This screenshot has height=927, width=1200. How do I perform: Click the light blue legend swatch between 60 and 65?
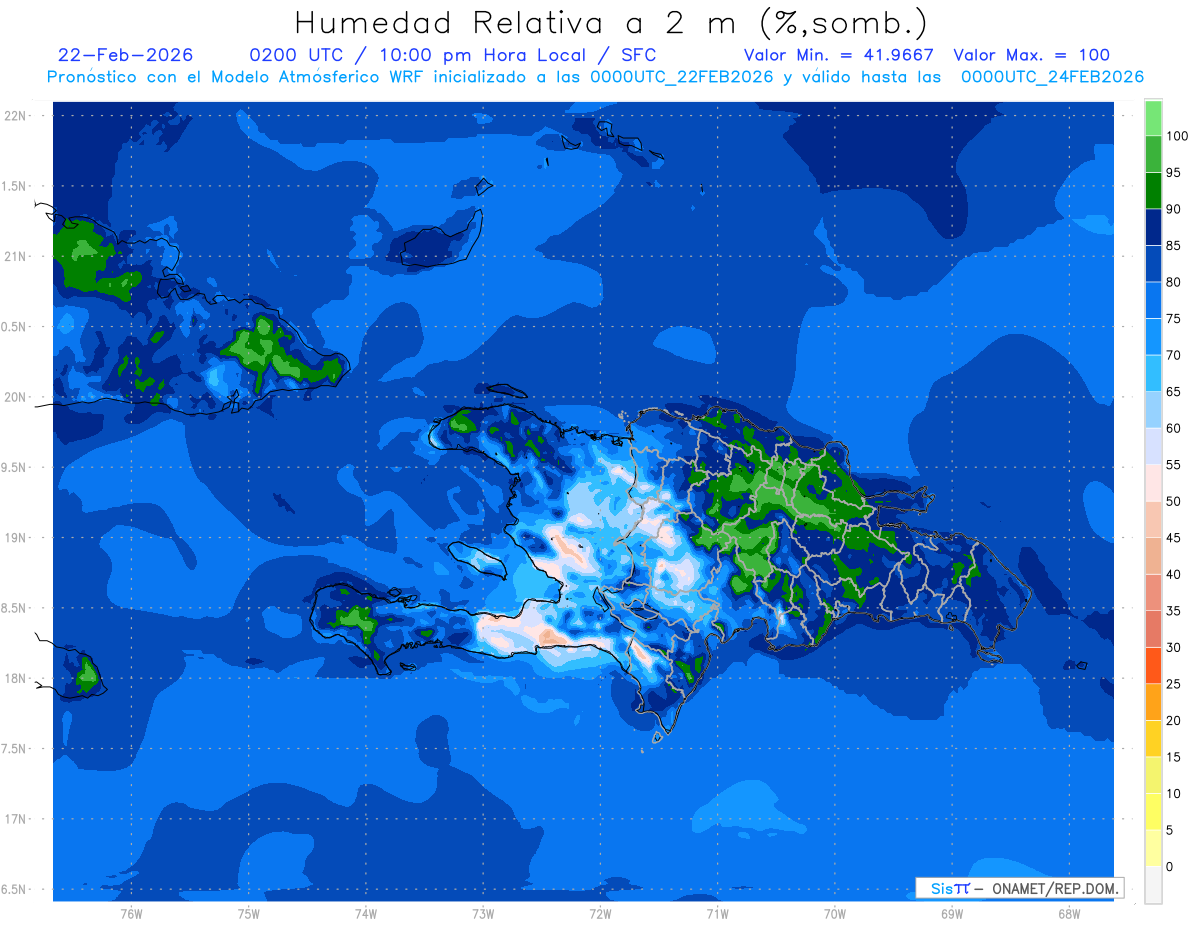[x=1153, y=410]
